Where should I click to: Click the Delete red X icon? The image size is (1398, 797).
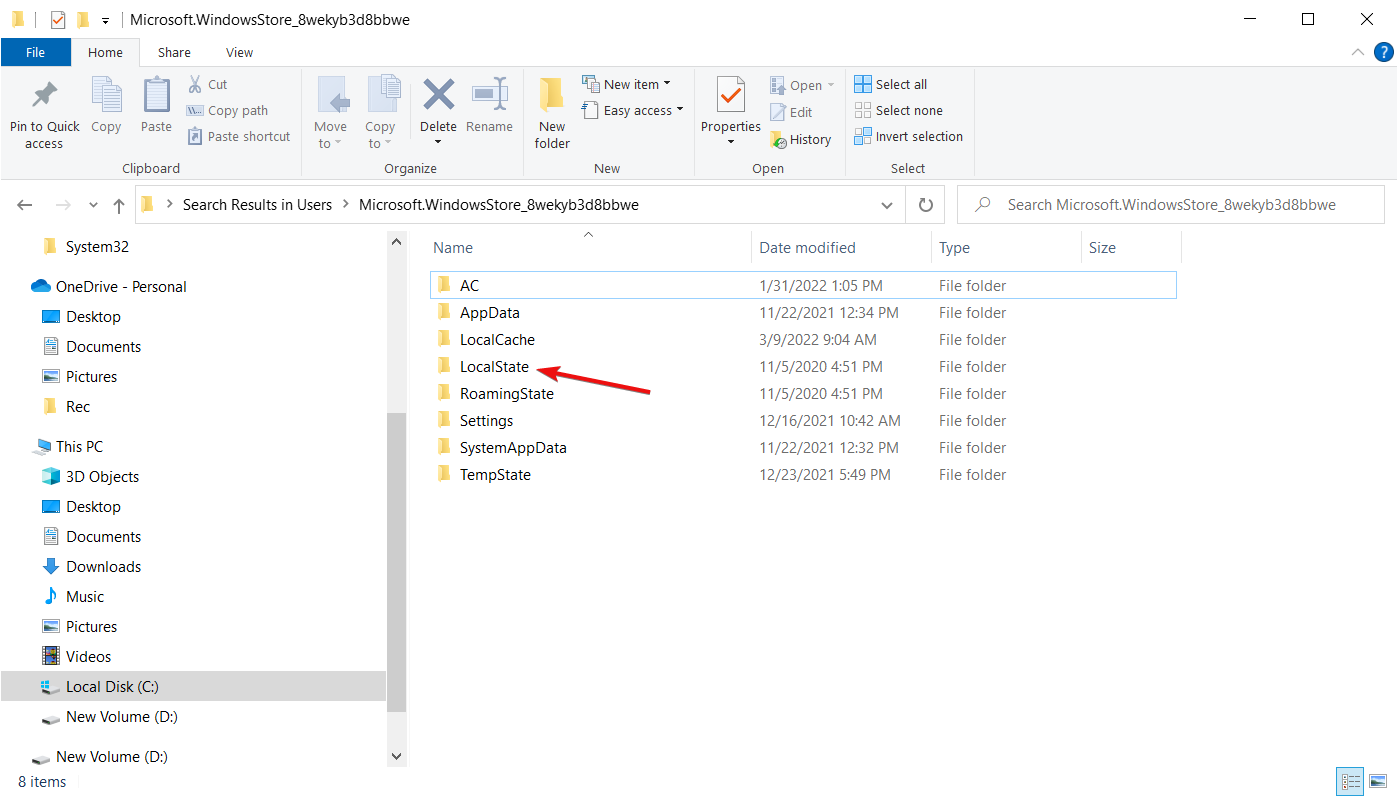[438, 96]
